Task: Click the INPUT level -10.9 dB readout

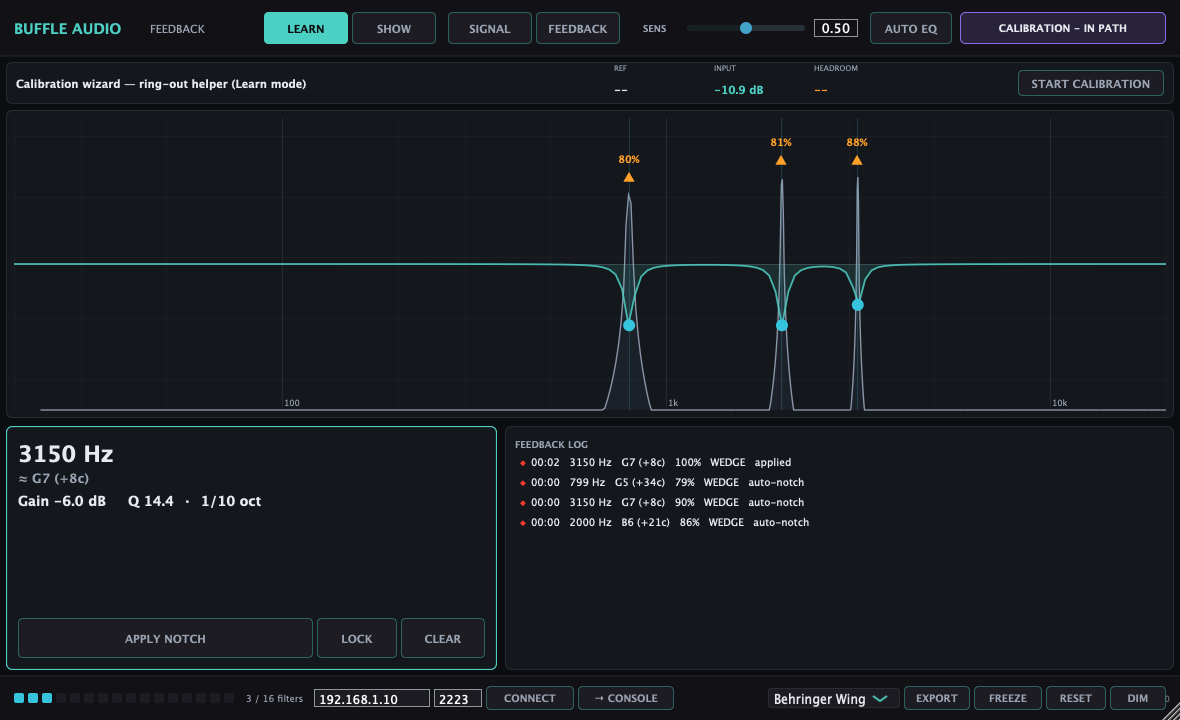Action: 738,90
